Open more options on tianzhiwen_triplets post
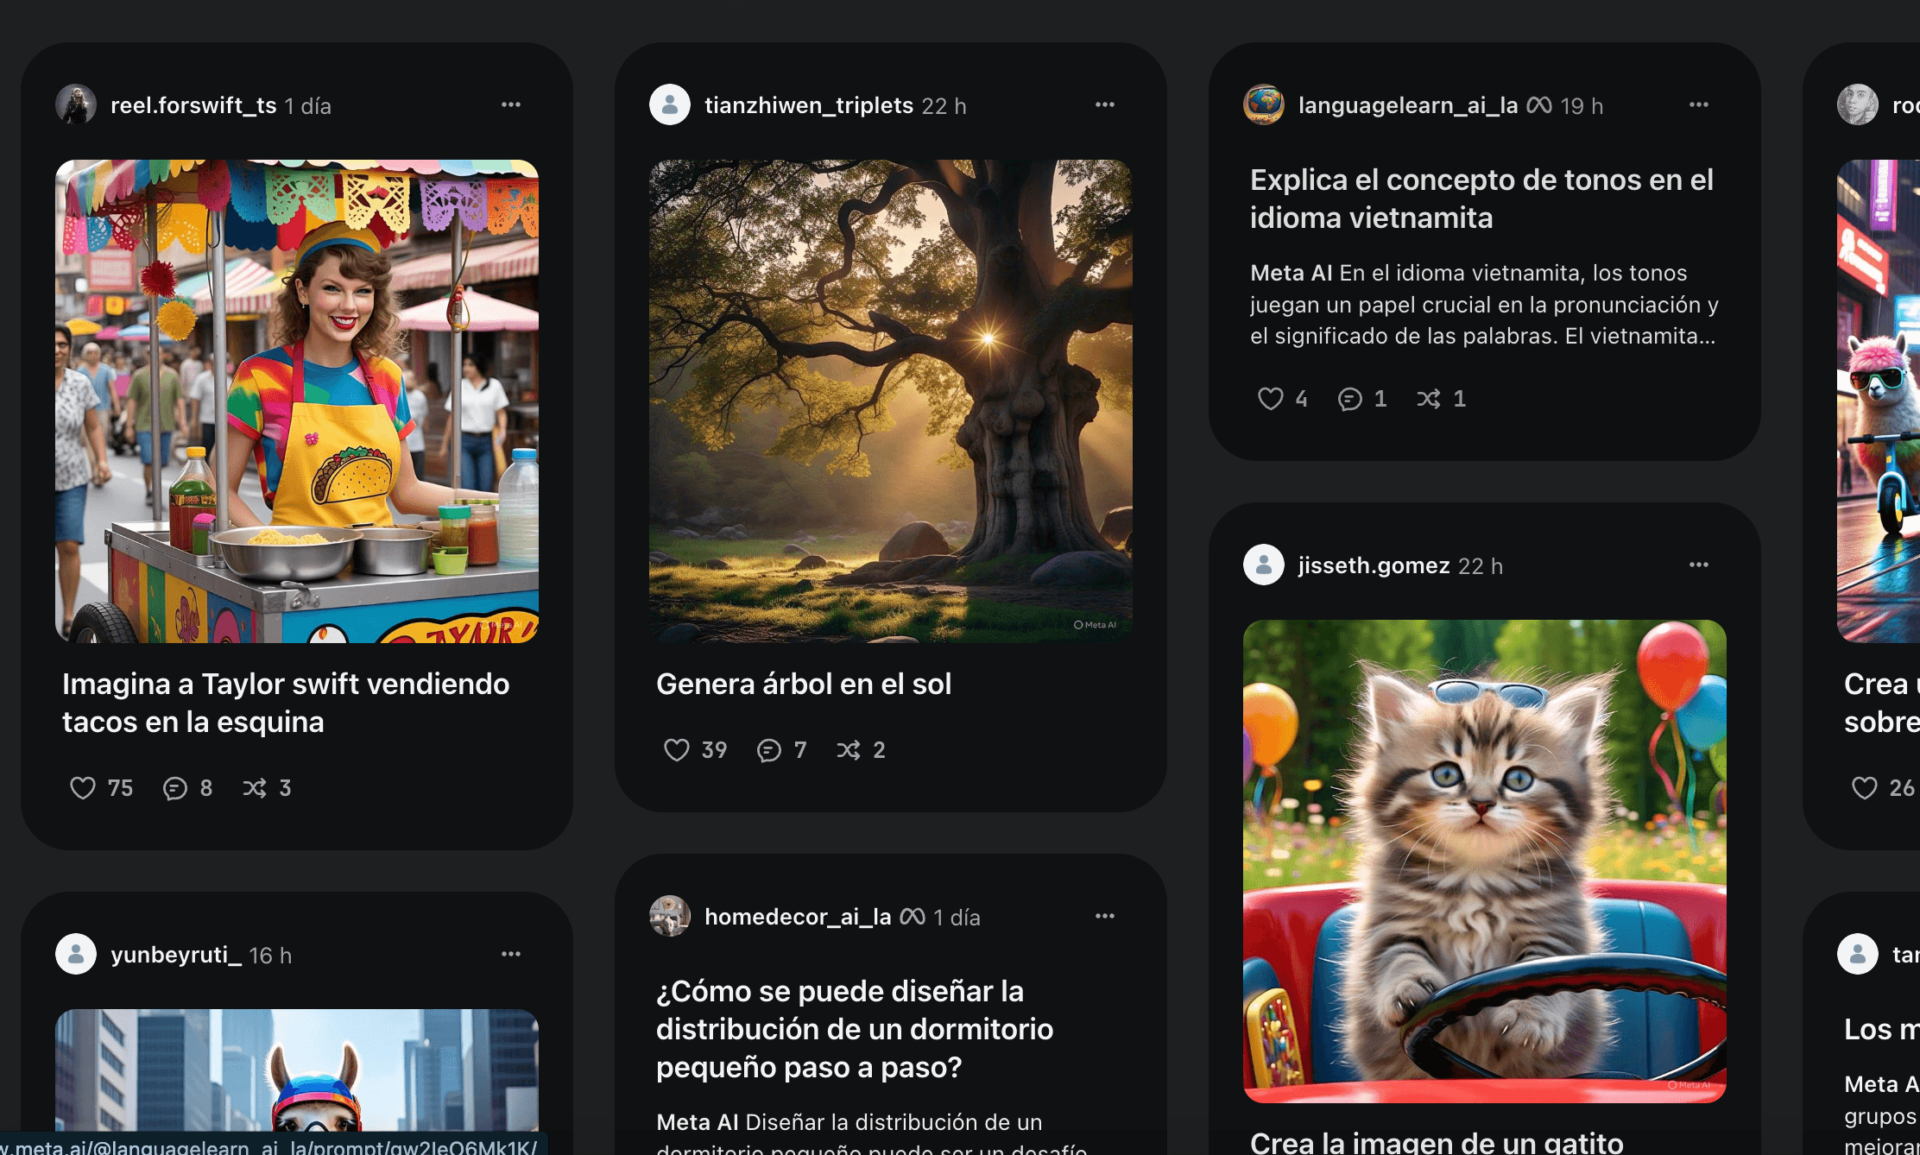The image size is (1920, 1155). (x=1105, y=105)
